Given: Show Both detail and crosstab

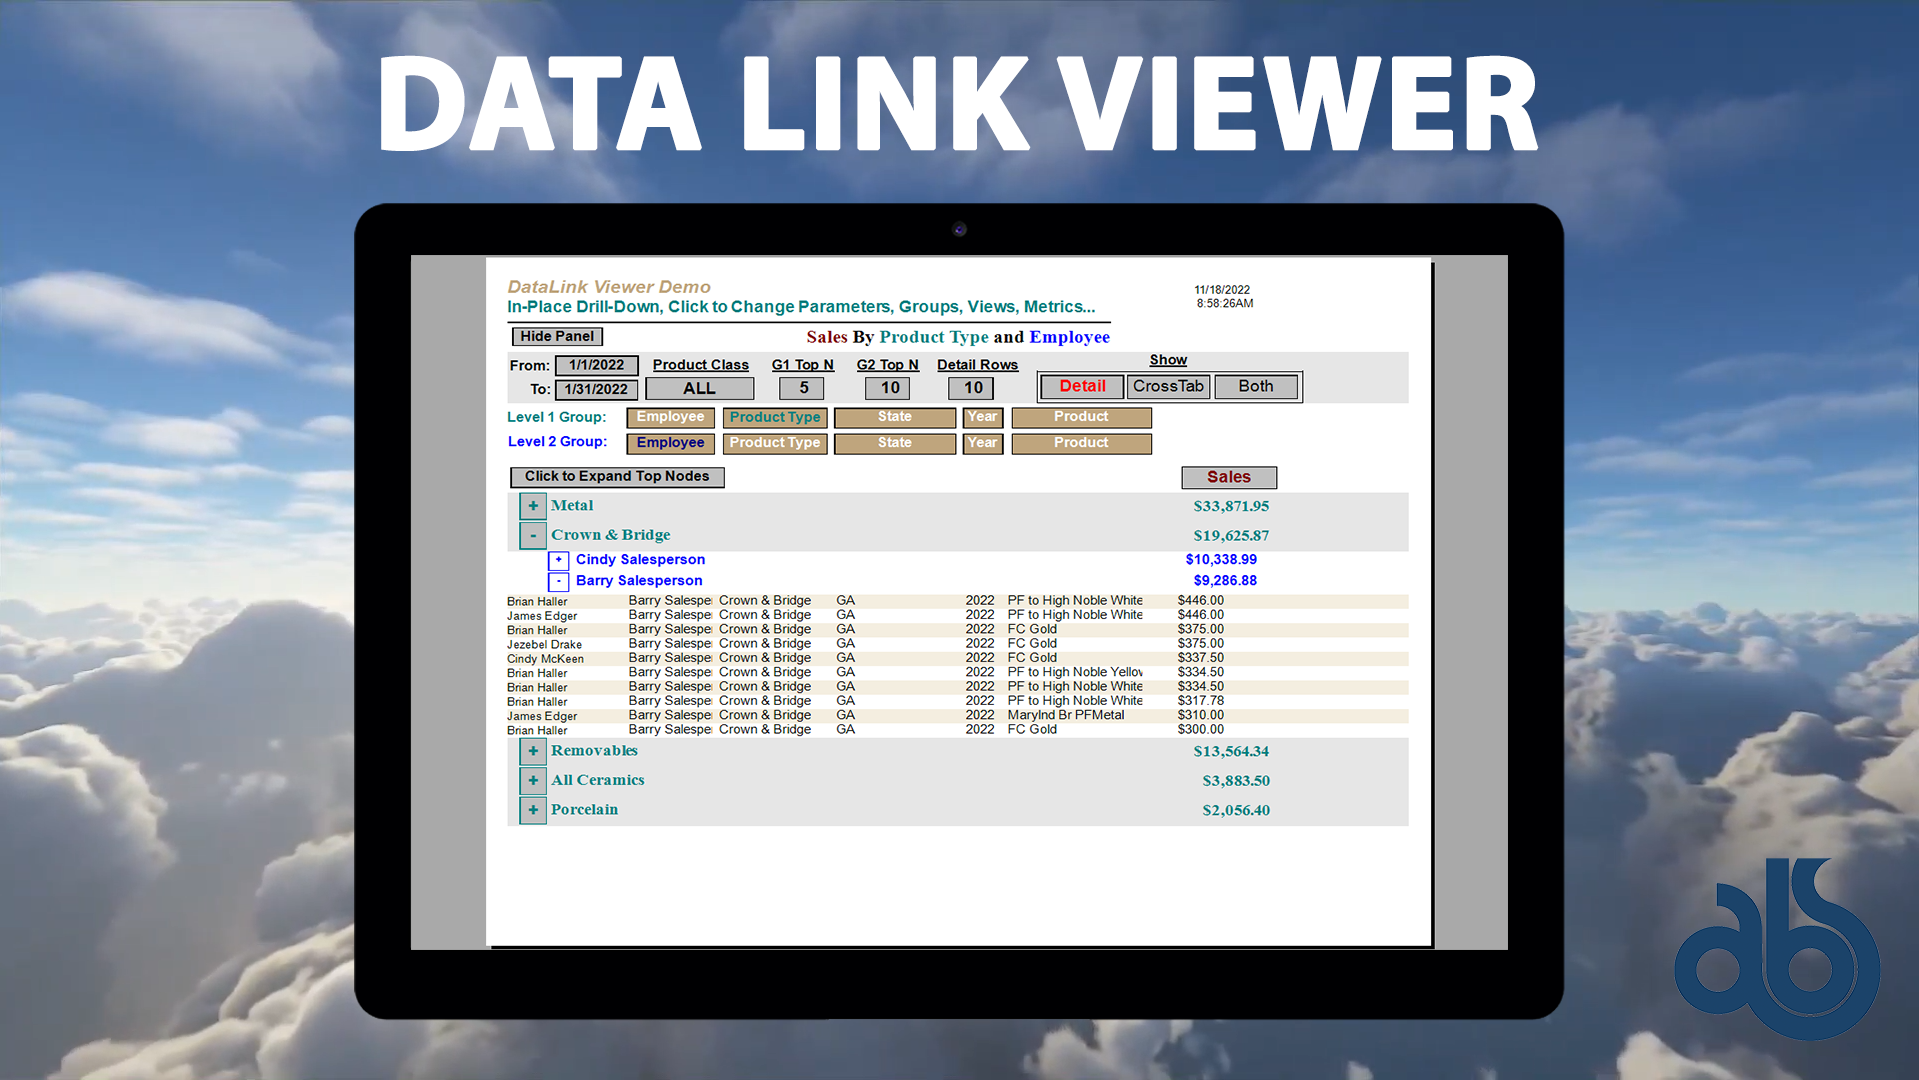Looking at the screenshot, I should coord(1256,387).
